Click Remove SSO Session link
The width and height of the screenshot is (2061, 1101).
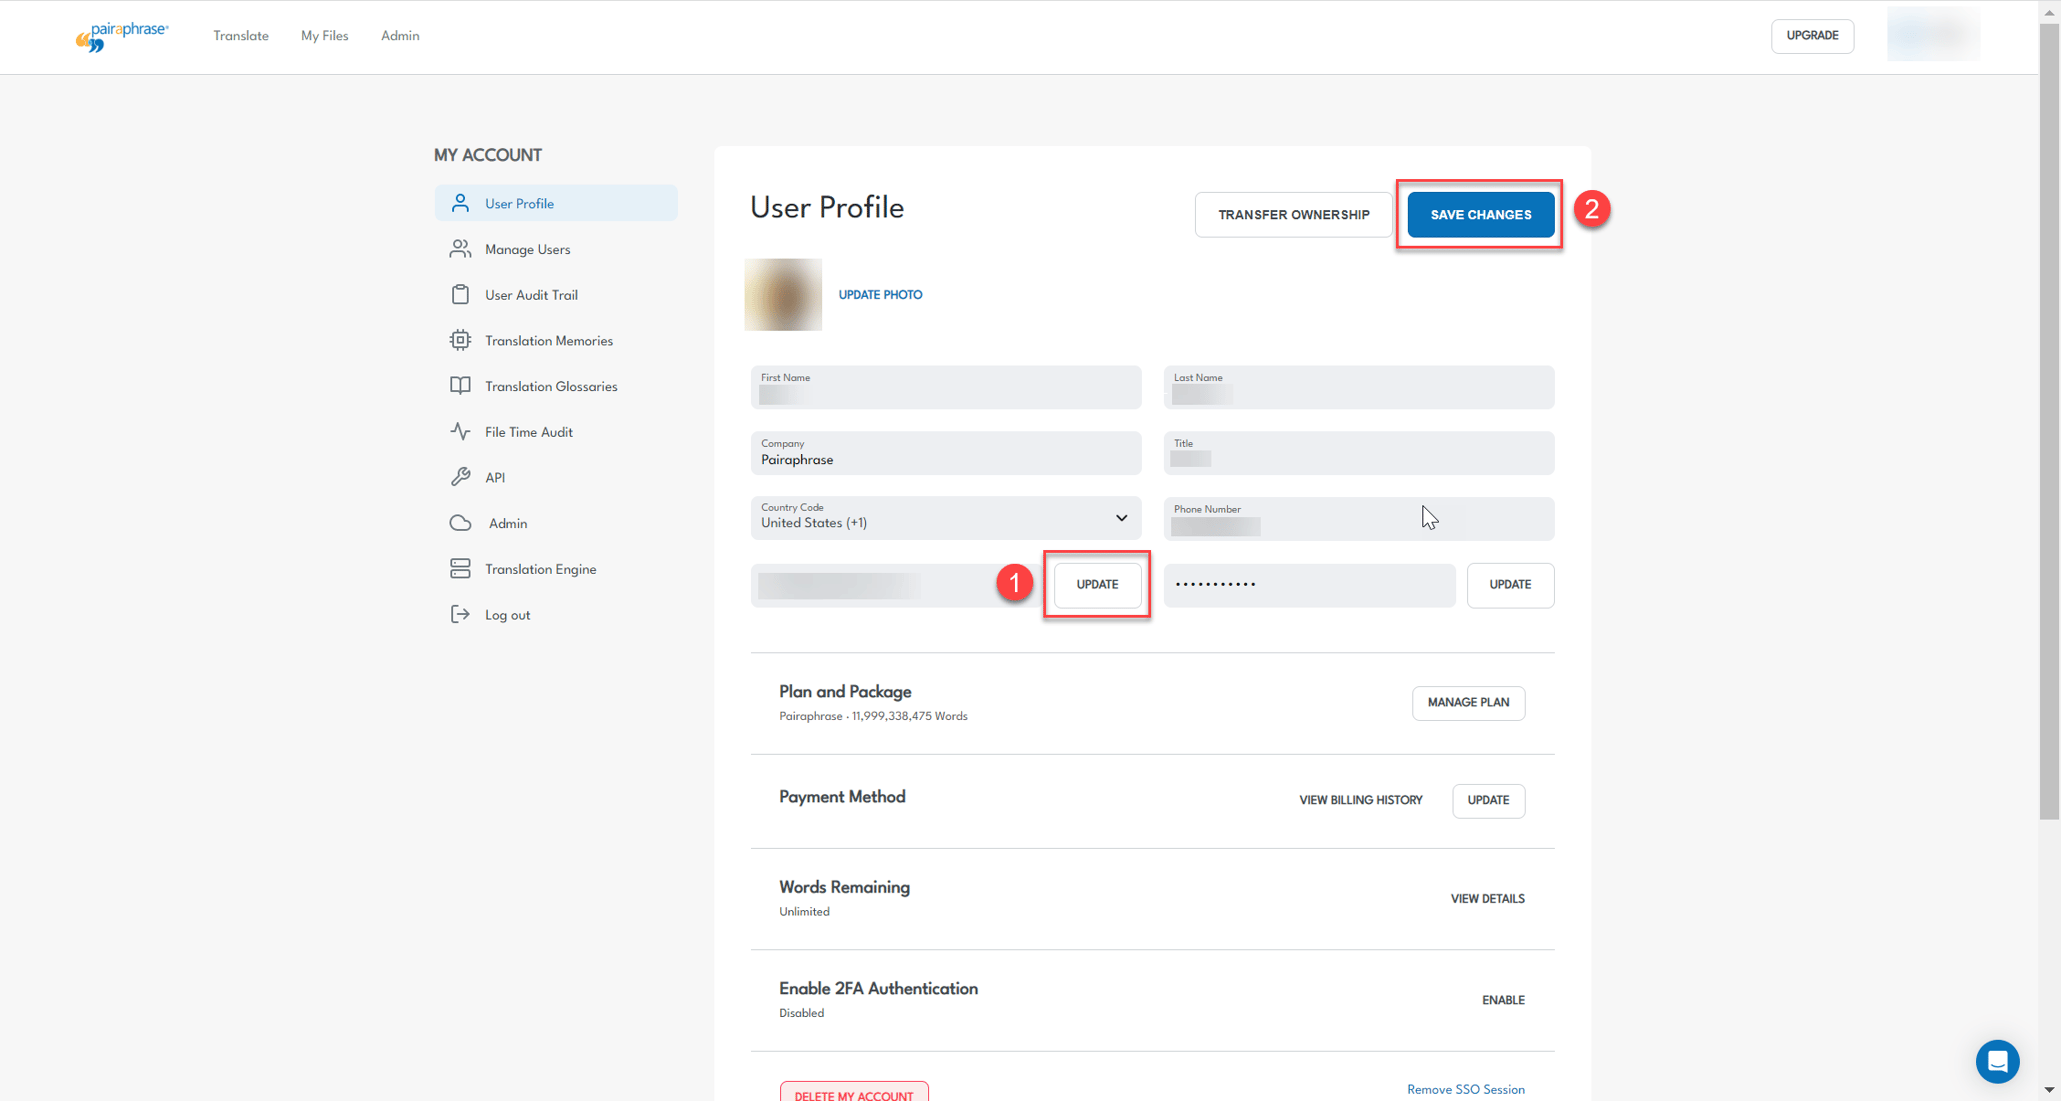pyautogui.click(x=1465, y=1090)
